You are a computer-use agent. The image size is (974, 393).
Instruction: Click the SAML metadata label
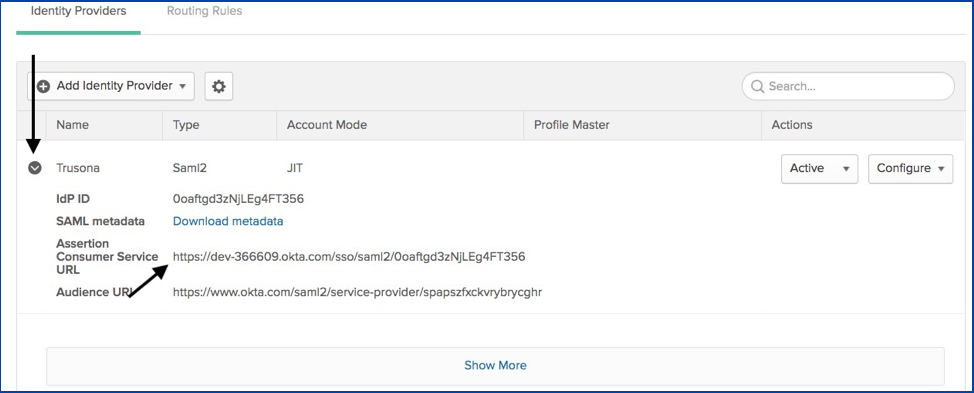tap(100, 221)
